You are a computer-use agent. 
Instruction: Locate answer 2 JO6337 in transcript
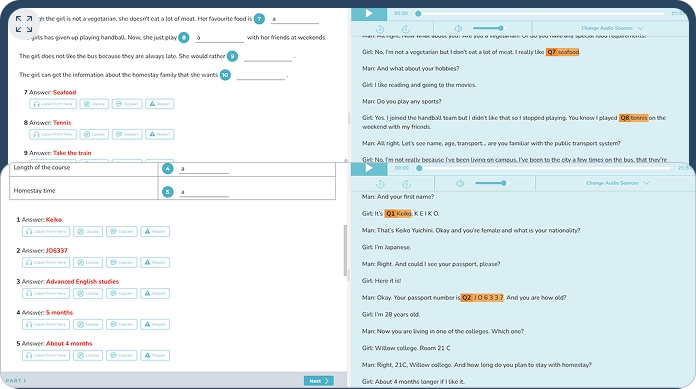[88, 262]
